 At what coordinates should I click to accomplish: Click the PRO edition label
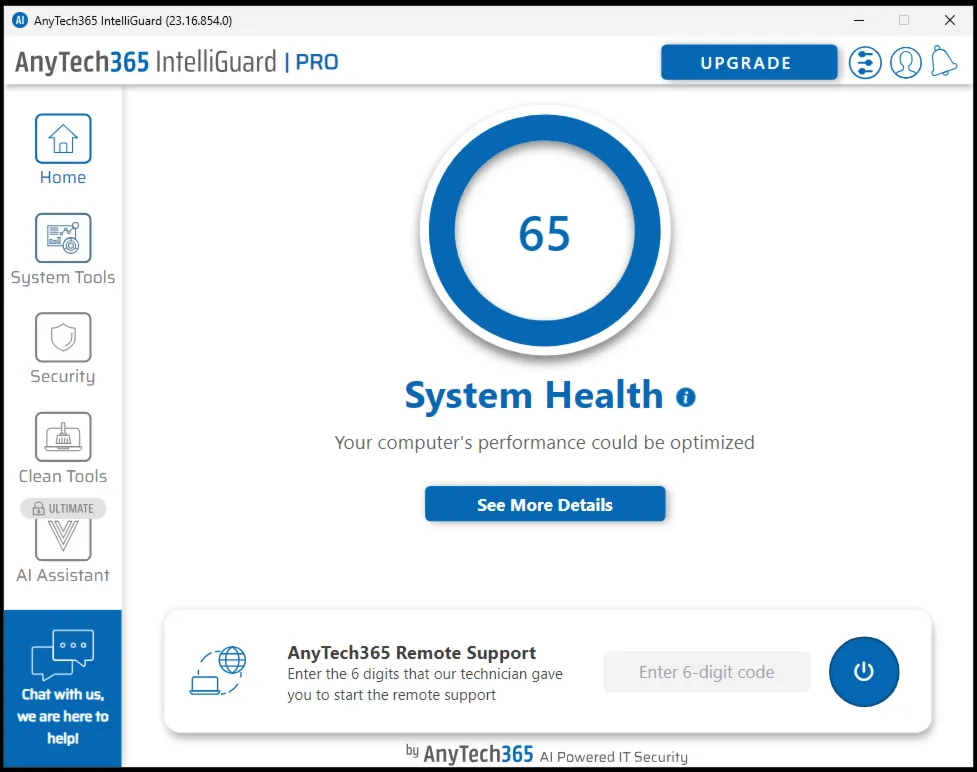317,62
